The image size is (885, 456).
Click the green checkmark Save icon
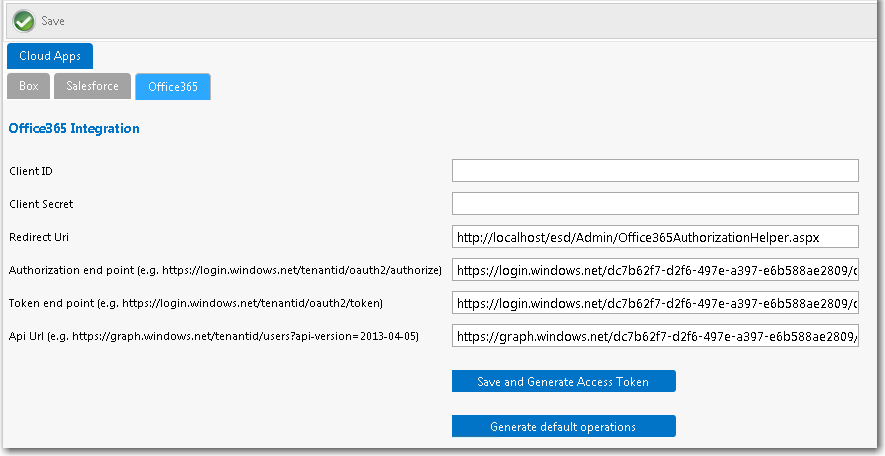pos(24,20)
